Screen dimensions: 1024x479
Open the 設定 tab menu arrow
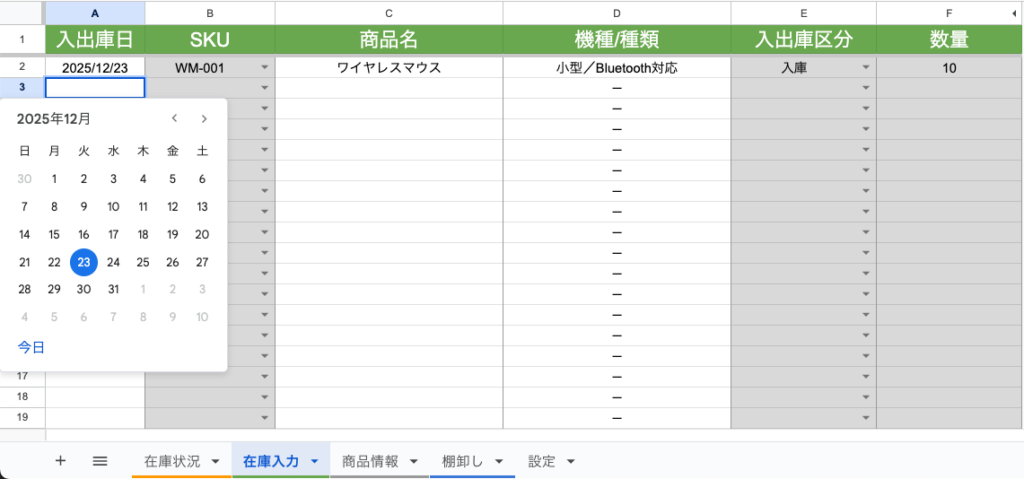(571, 462)
